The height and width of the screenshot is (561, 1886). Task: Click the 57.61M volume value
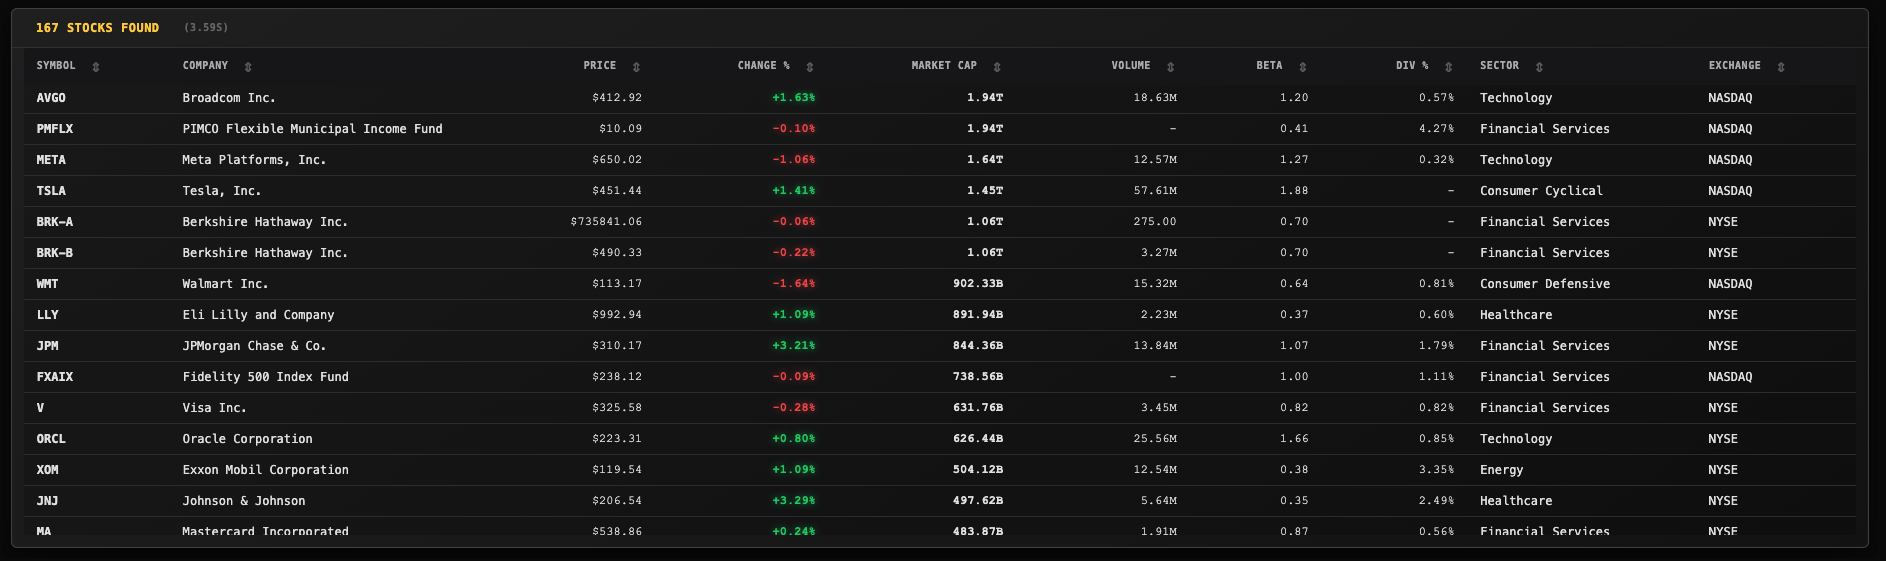click(1155, 191)
